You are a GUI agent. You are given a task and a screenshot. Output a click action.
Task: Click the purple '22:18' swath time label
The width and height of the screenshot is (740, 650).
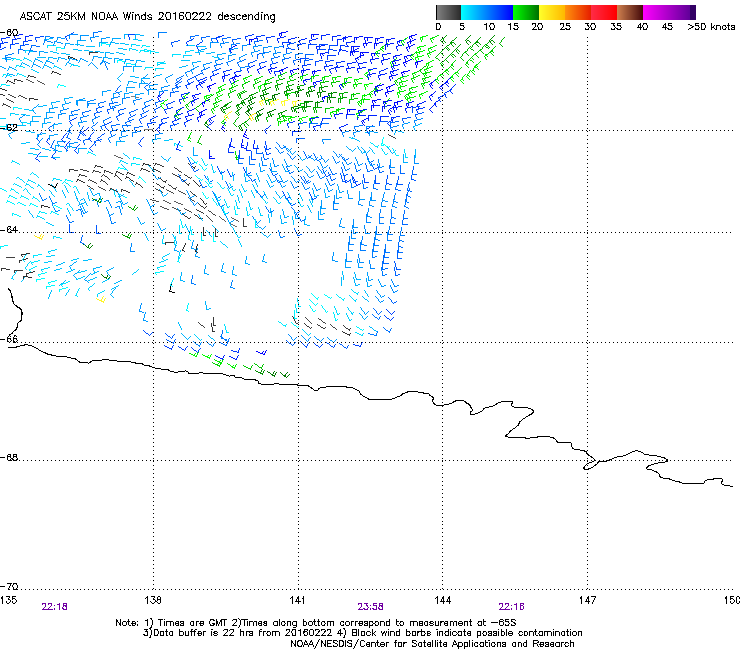coord(54,607)
